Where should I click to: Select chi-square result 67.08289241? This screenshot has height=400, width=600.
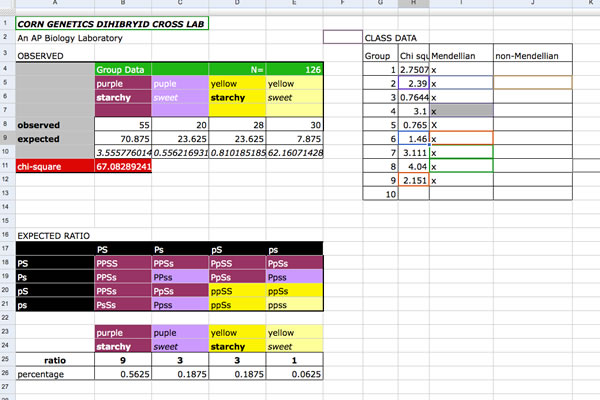123,167
